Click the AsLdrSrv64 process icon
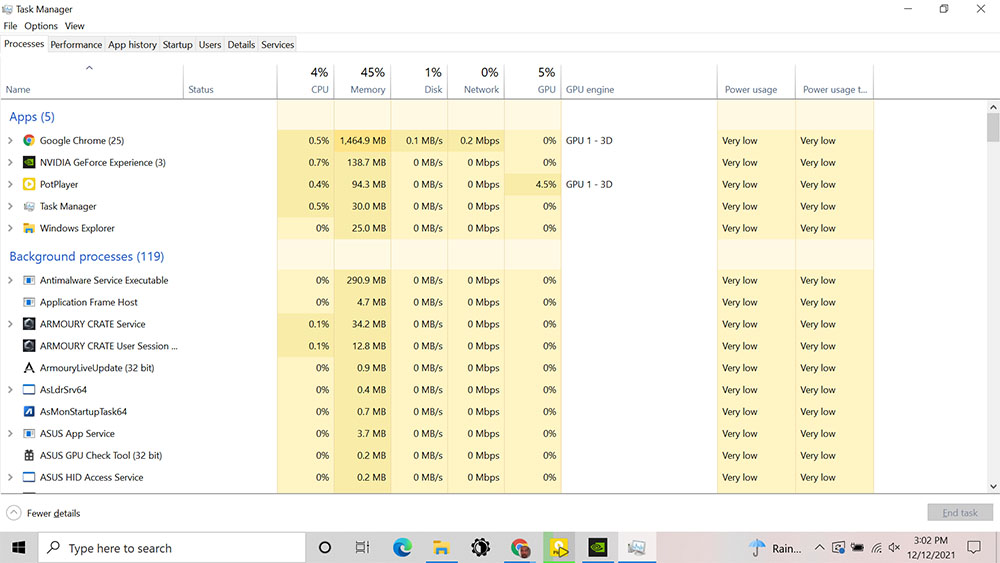 tap(29, 390)
